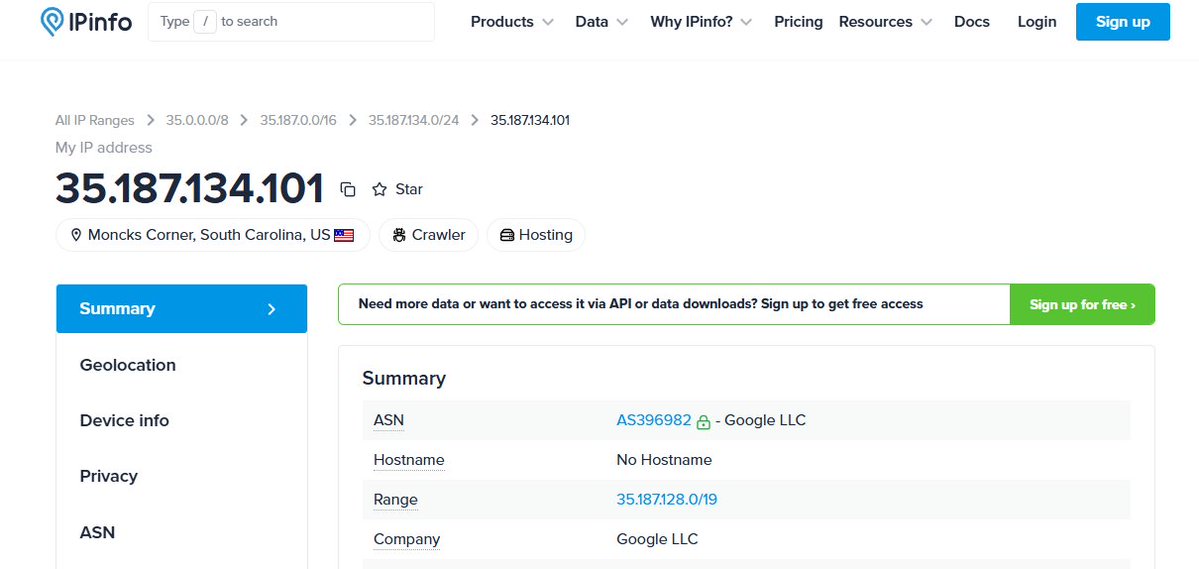The image size is (1199, 569).
Task: Open the Resources dropdown
Action: click(885, 22)
